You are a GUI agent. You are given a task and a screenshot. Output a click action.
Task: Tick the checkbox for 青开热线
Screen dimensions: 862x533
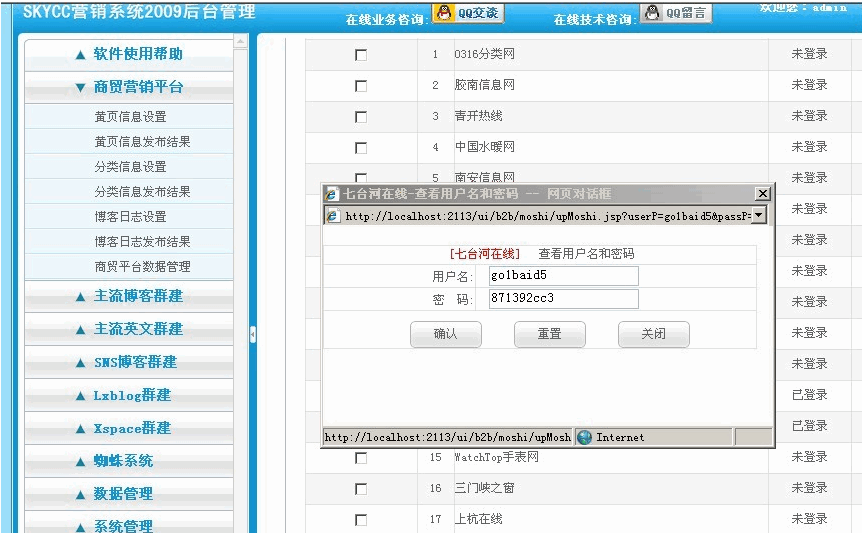[361, 117]
